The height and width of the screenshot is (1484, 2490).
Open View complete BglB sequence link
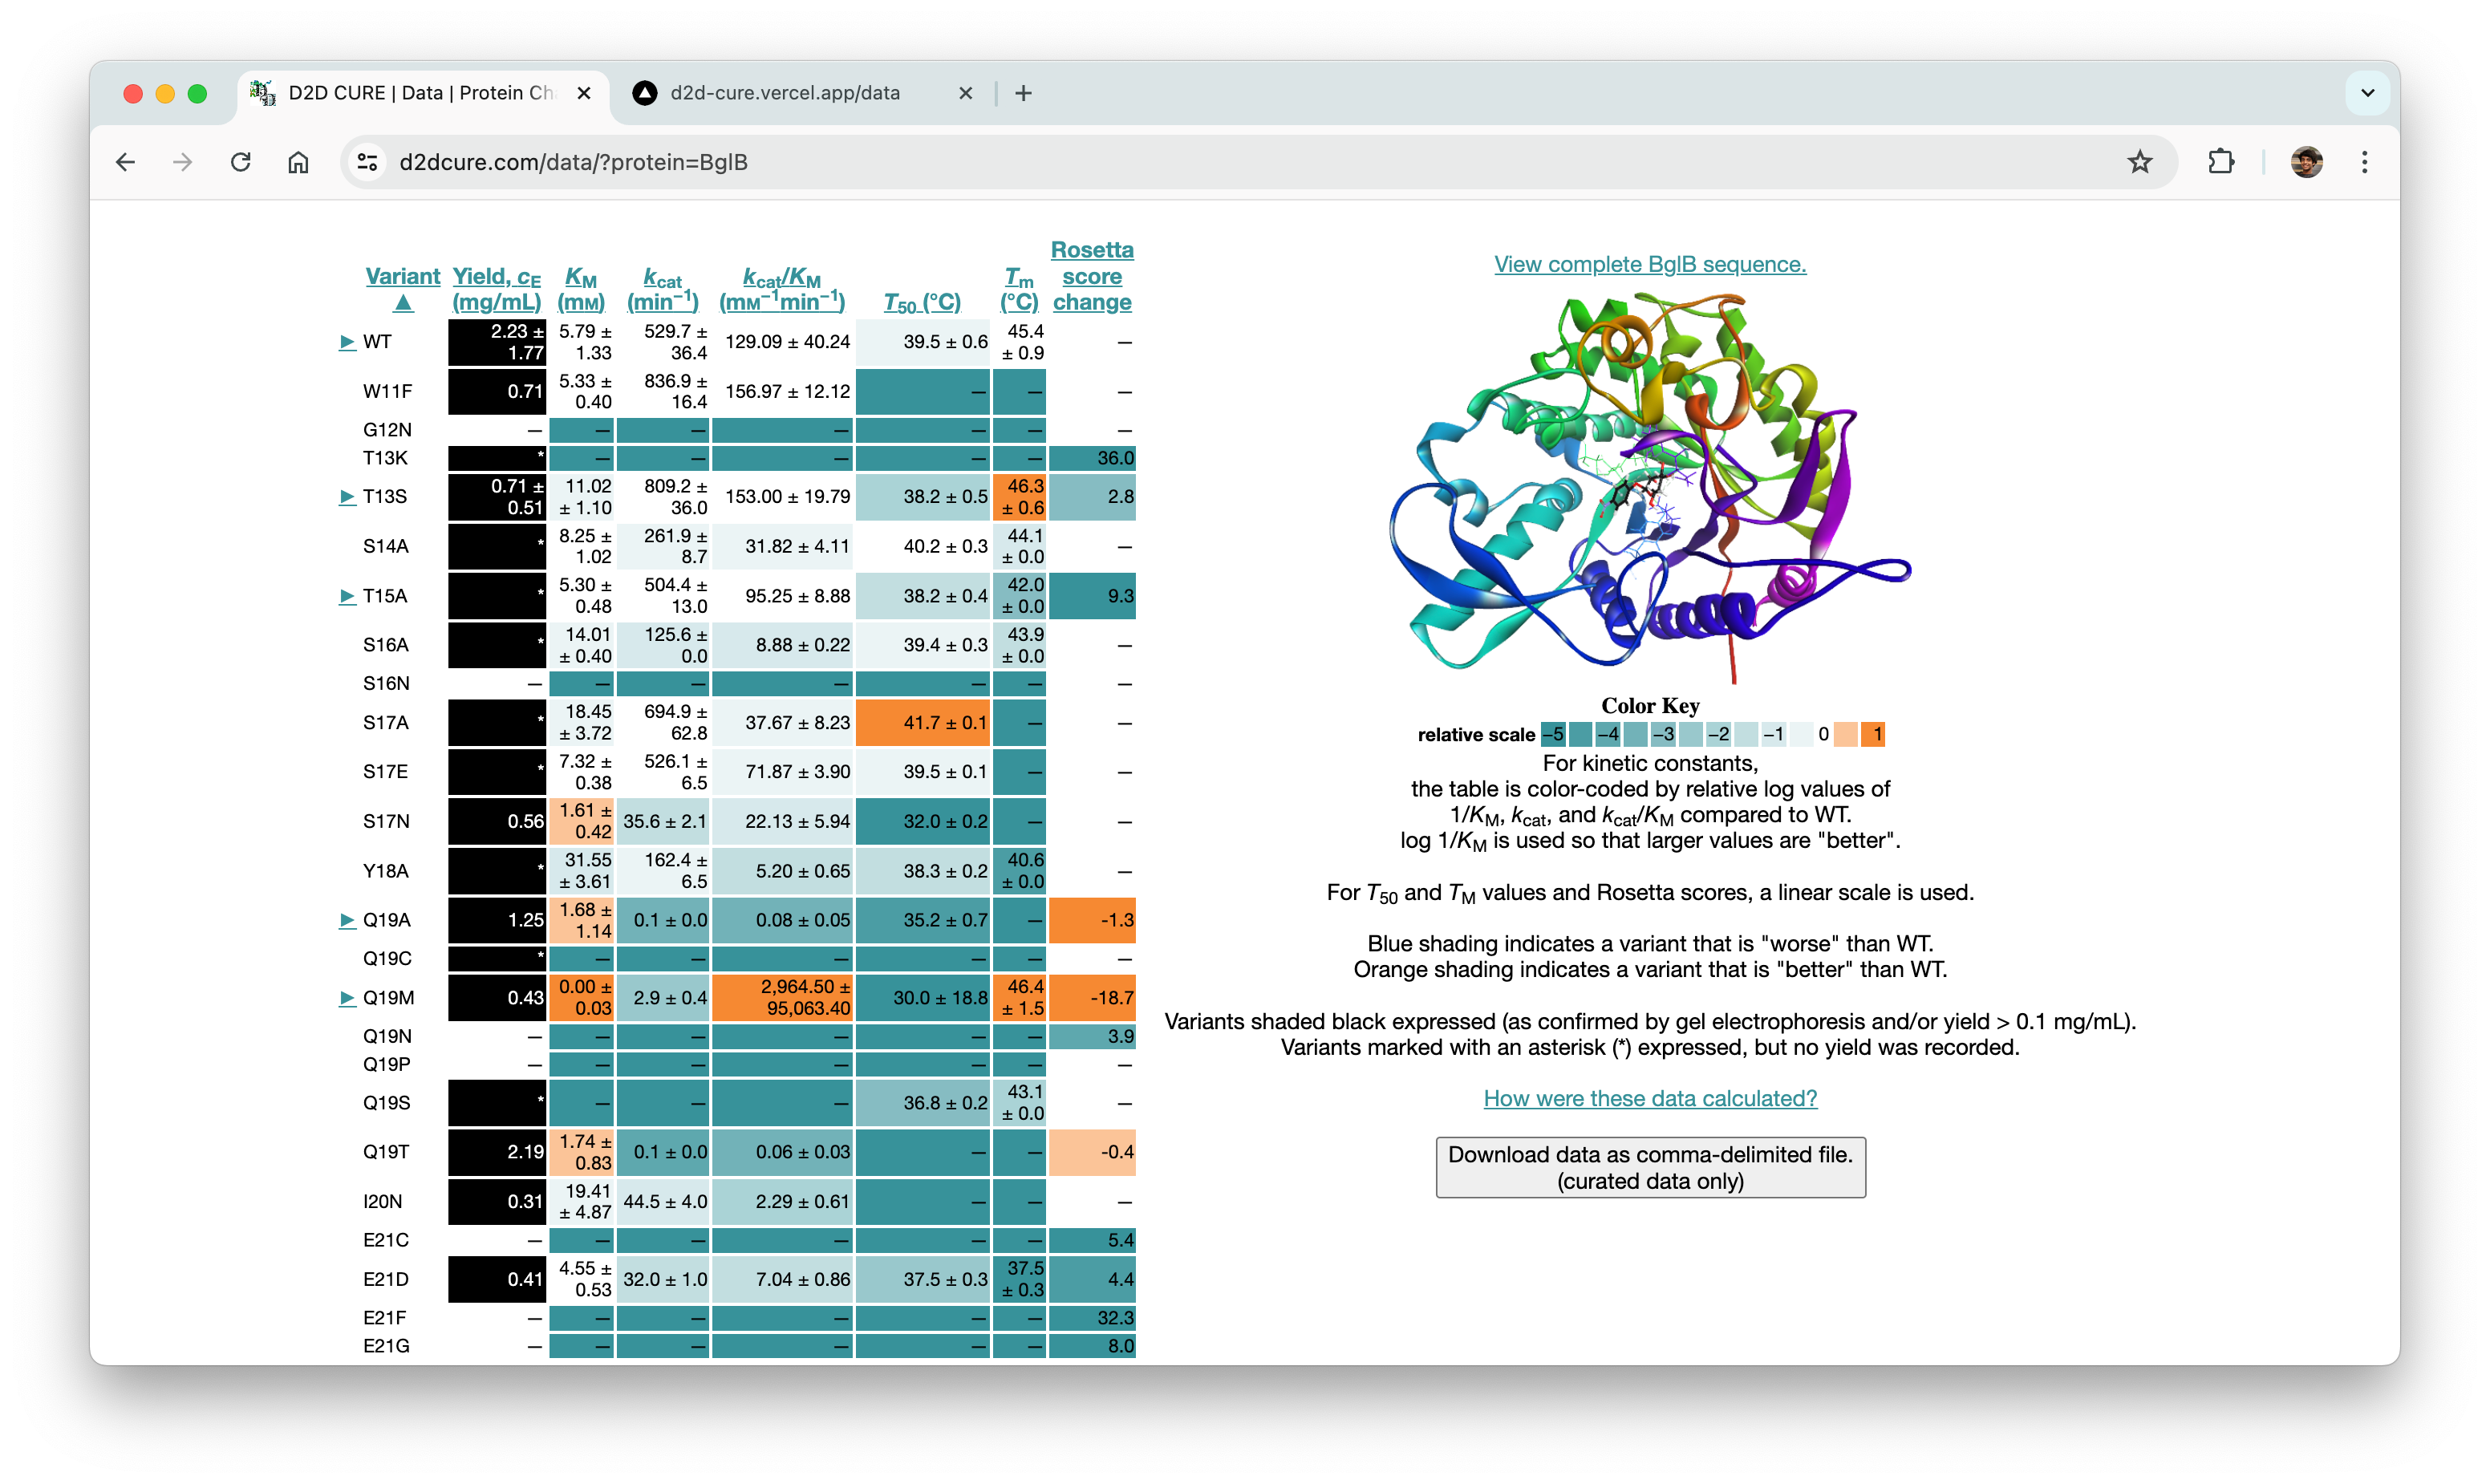(x=1650, y=264)
